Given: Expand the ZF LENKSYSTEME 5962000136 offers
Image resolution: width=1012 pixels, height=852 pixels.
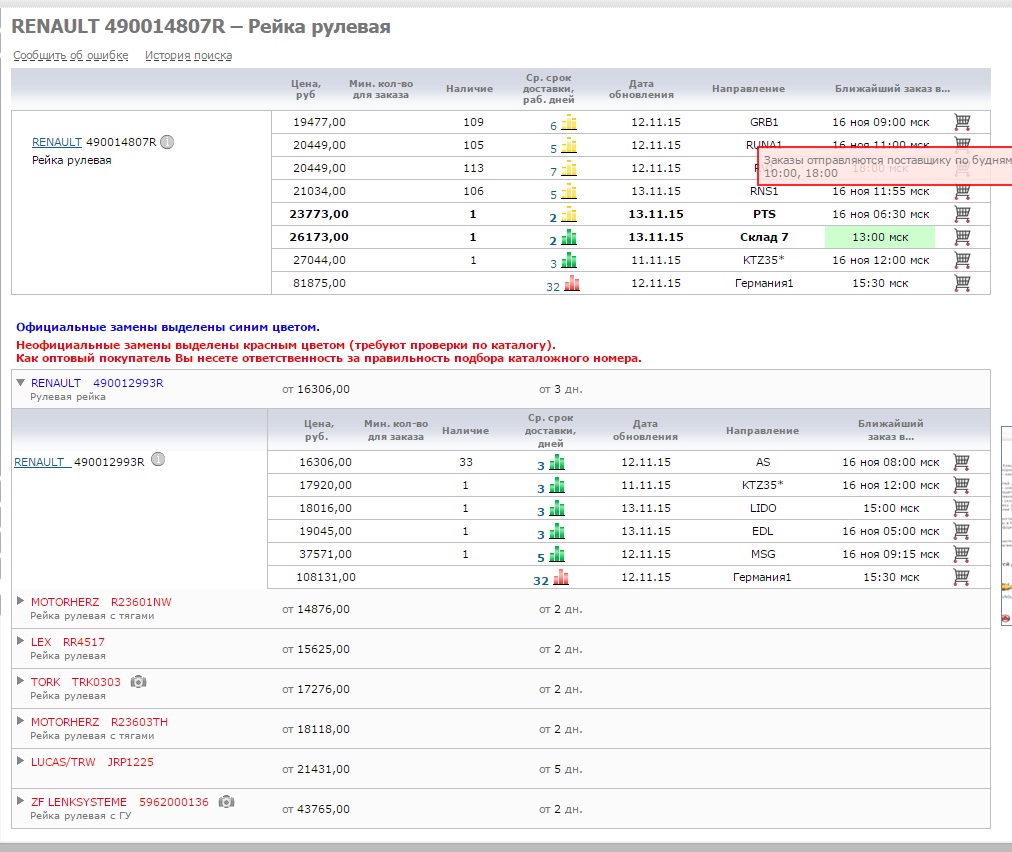Looking at the screenshot, I should [21, 801].
